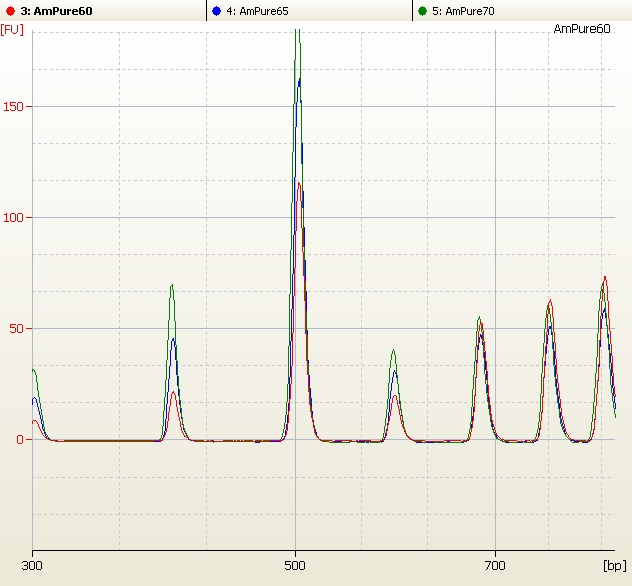Click the green dot beside AmPure70
This screenshot has width=632, height=586.
[x=422, y=11]
